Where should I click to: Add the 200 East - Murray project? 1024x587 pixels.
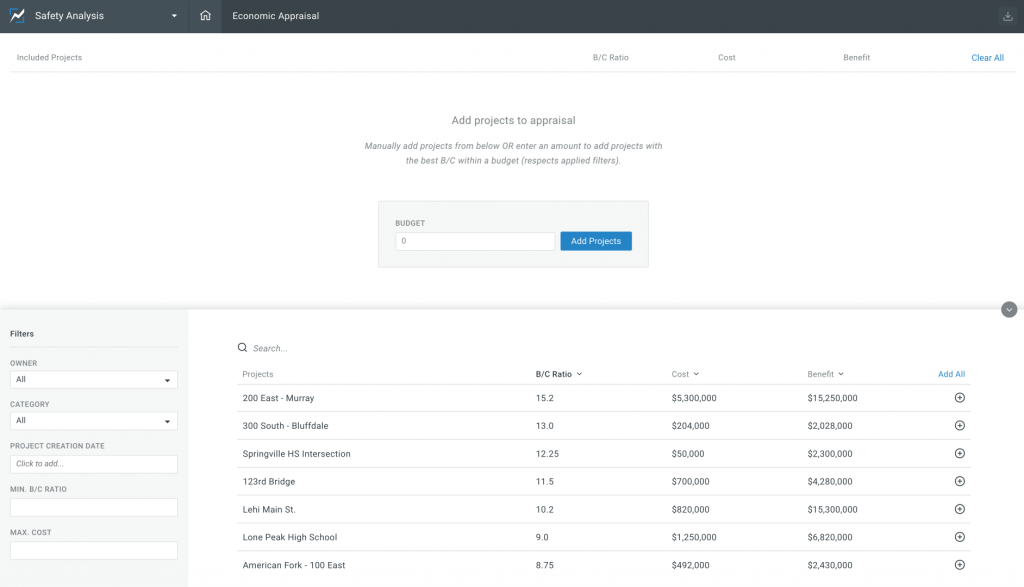pyautogui.click(x=959, y=398)
